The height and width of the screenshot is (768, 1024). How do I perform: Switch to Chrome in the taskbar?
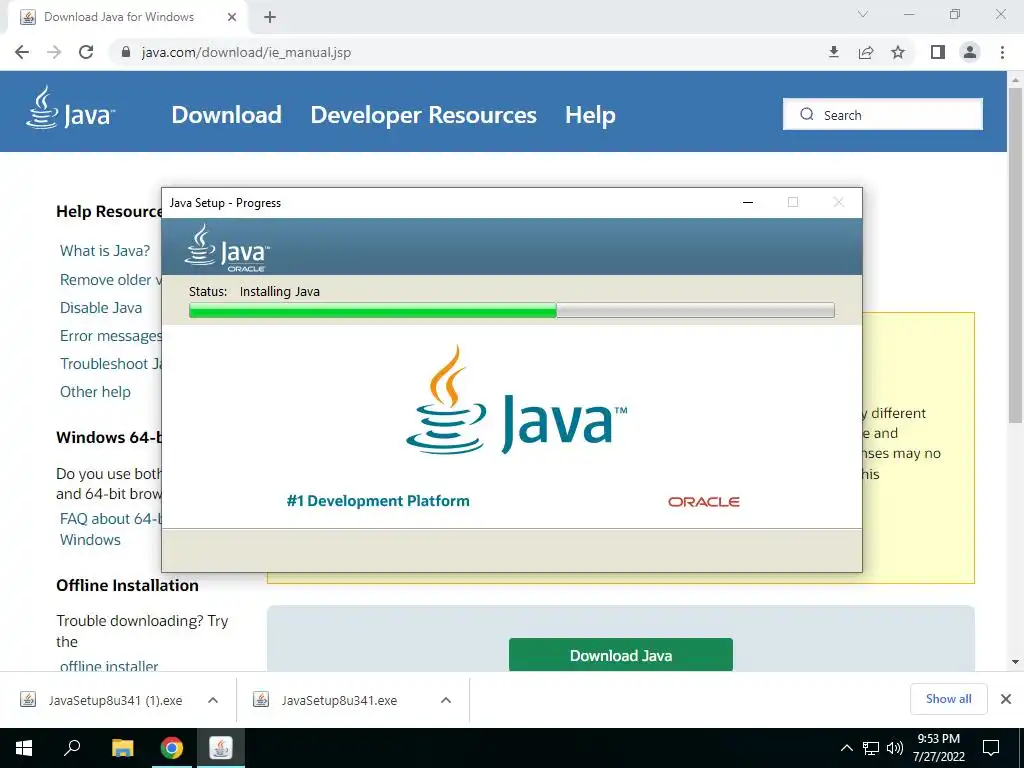[x=172, y=748]
